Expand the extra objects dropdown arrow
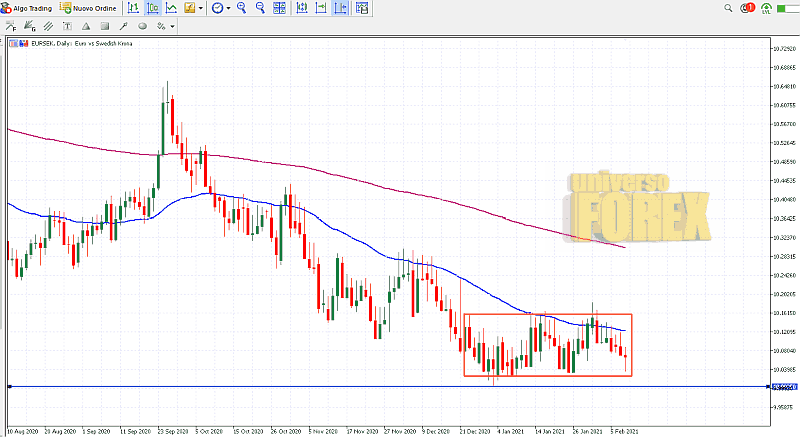Viewport: 800px width, 437px height. click(x=172, y=25)
